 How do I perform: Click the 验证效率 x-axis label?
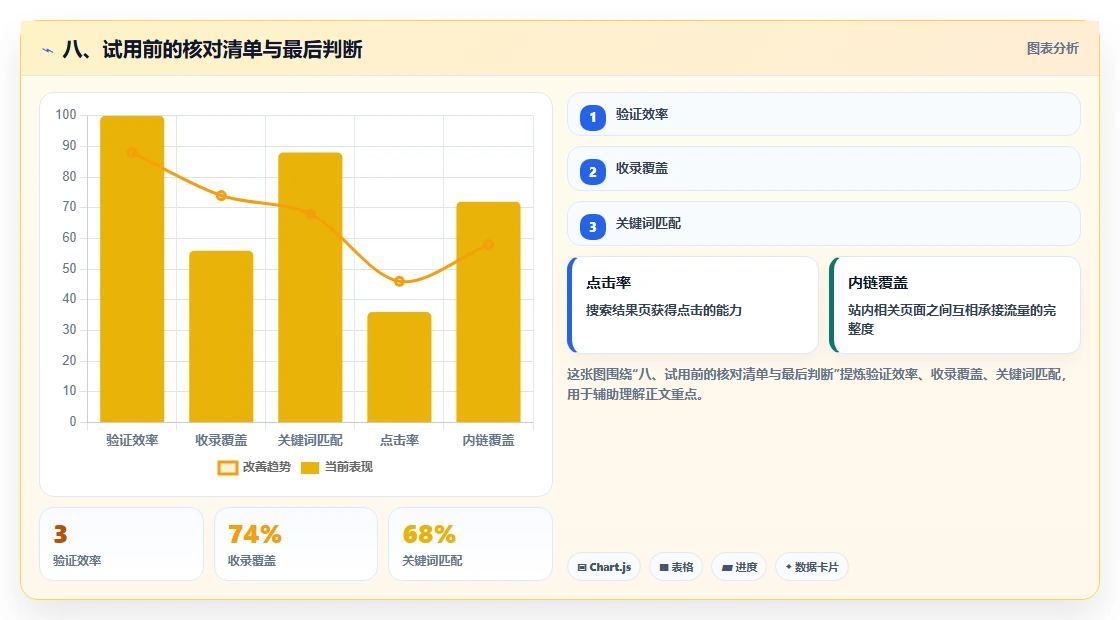pos(132,441)
